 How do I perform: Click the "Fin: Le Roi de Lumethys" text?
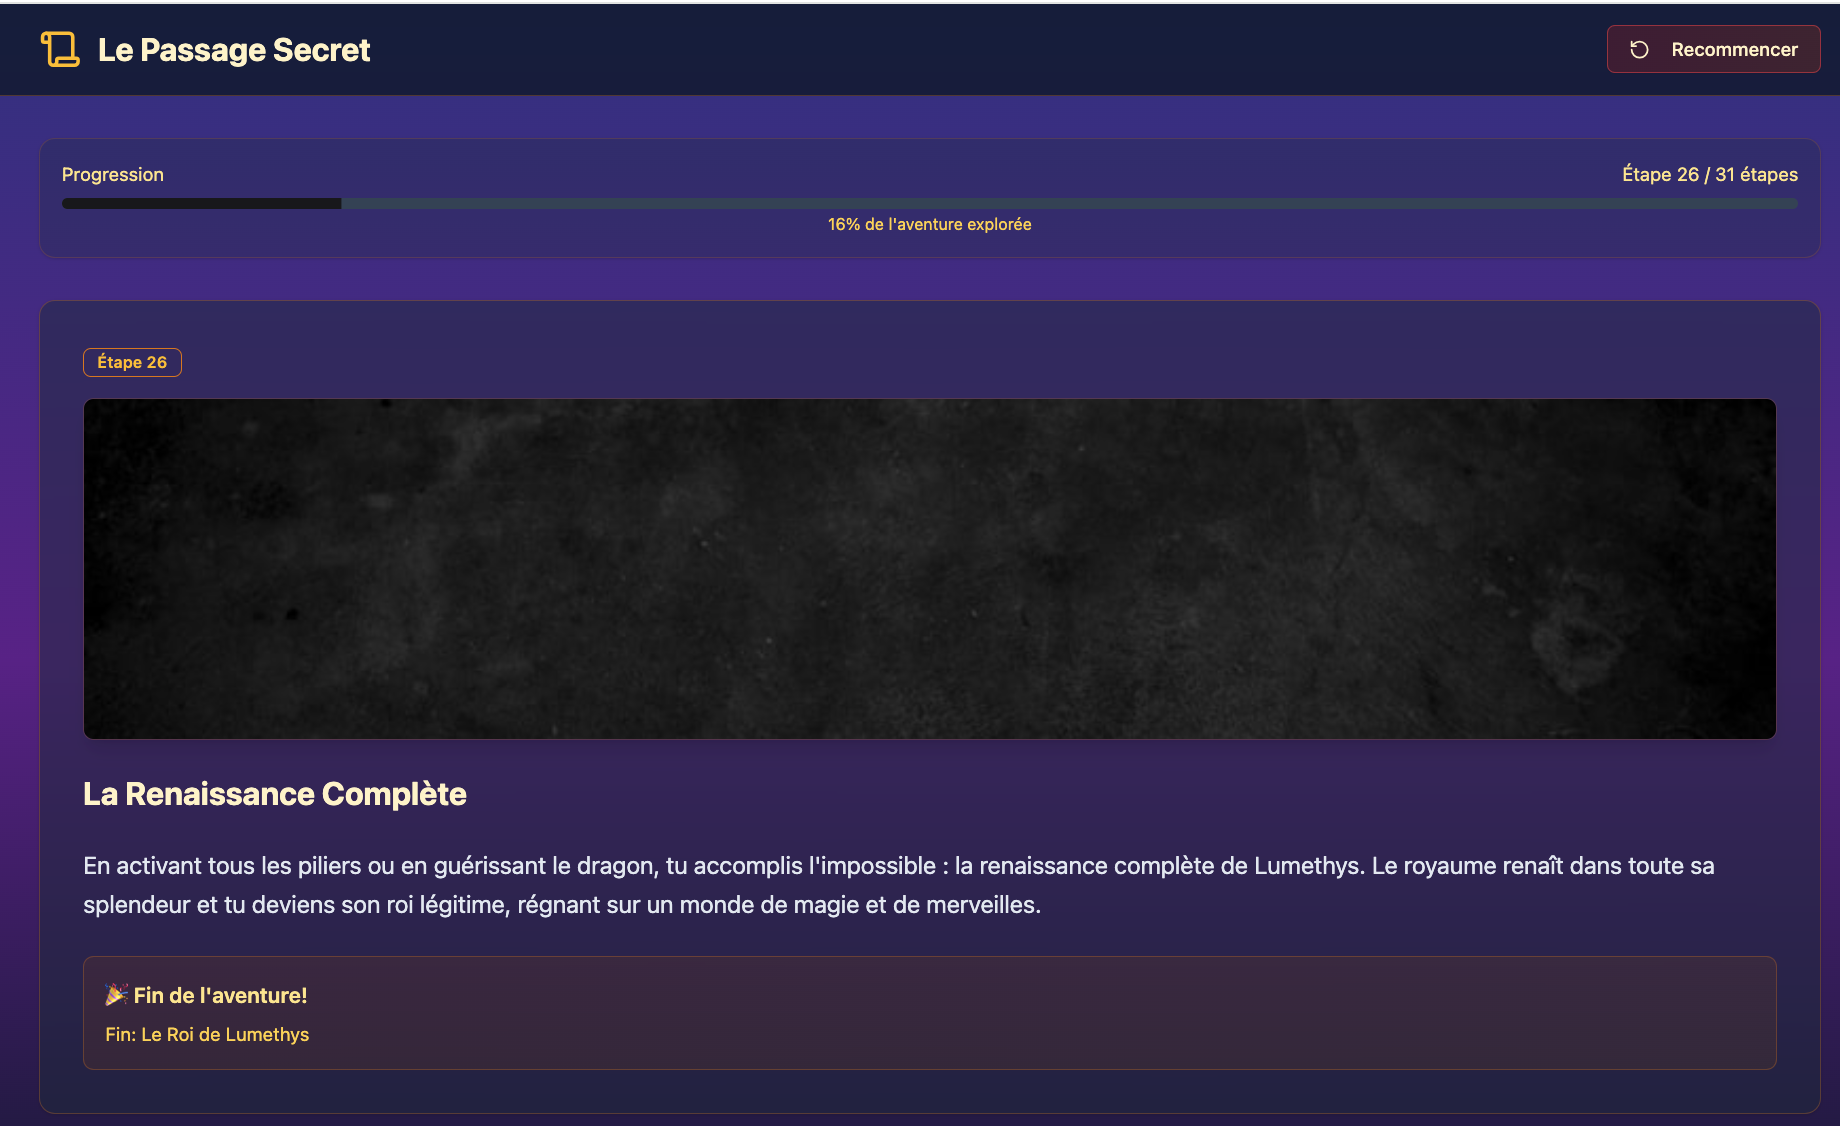click(207, 1034)
